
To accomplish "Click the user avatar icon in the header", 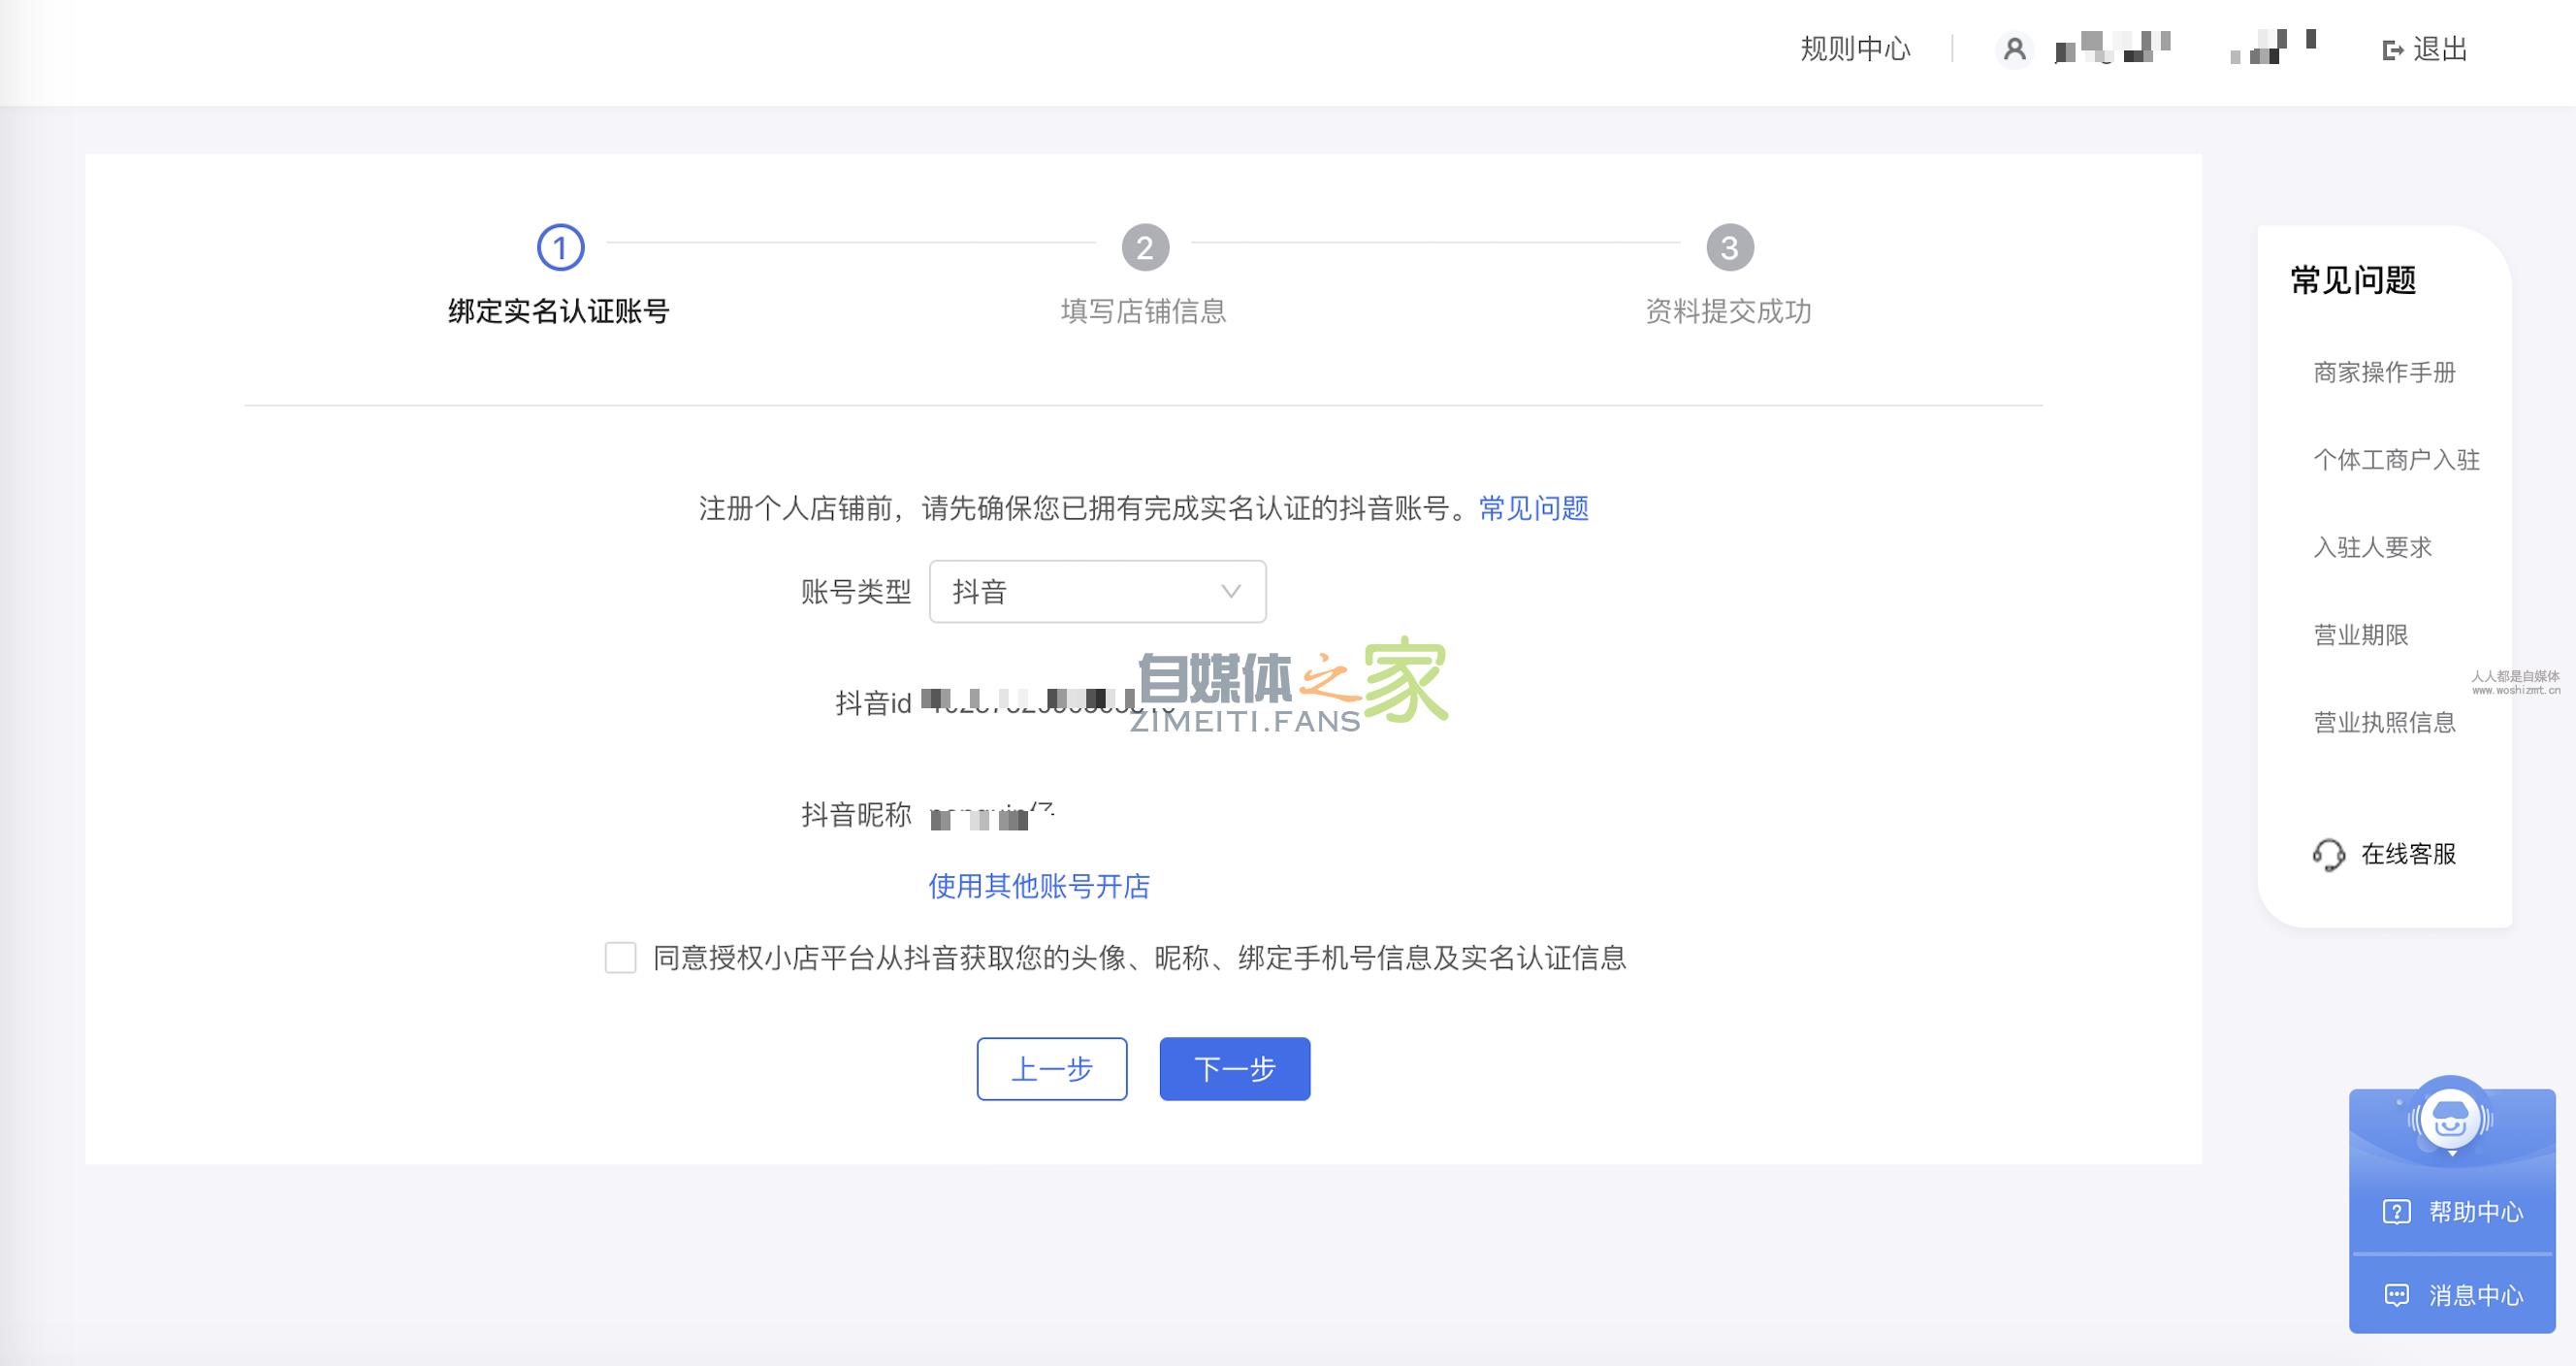I will coord(2017,49).
